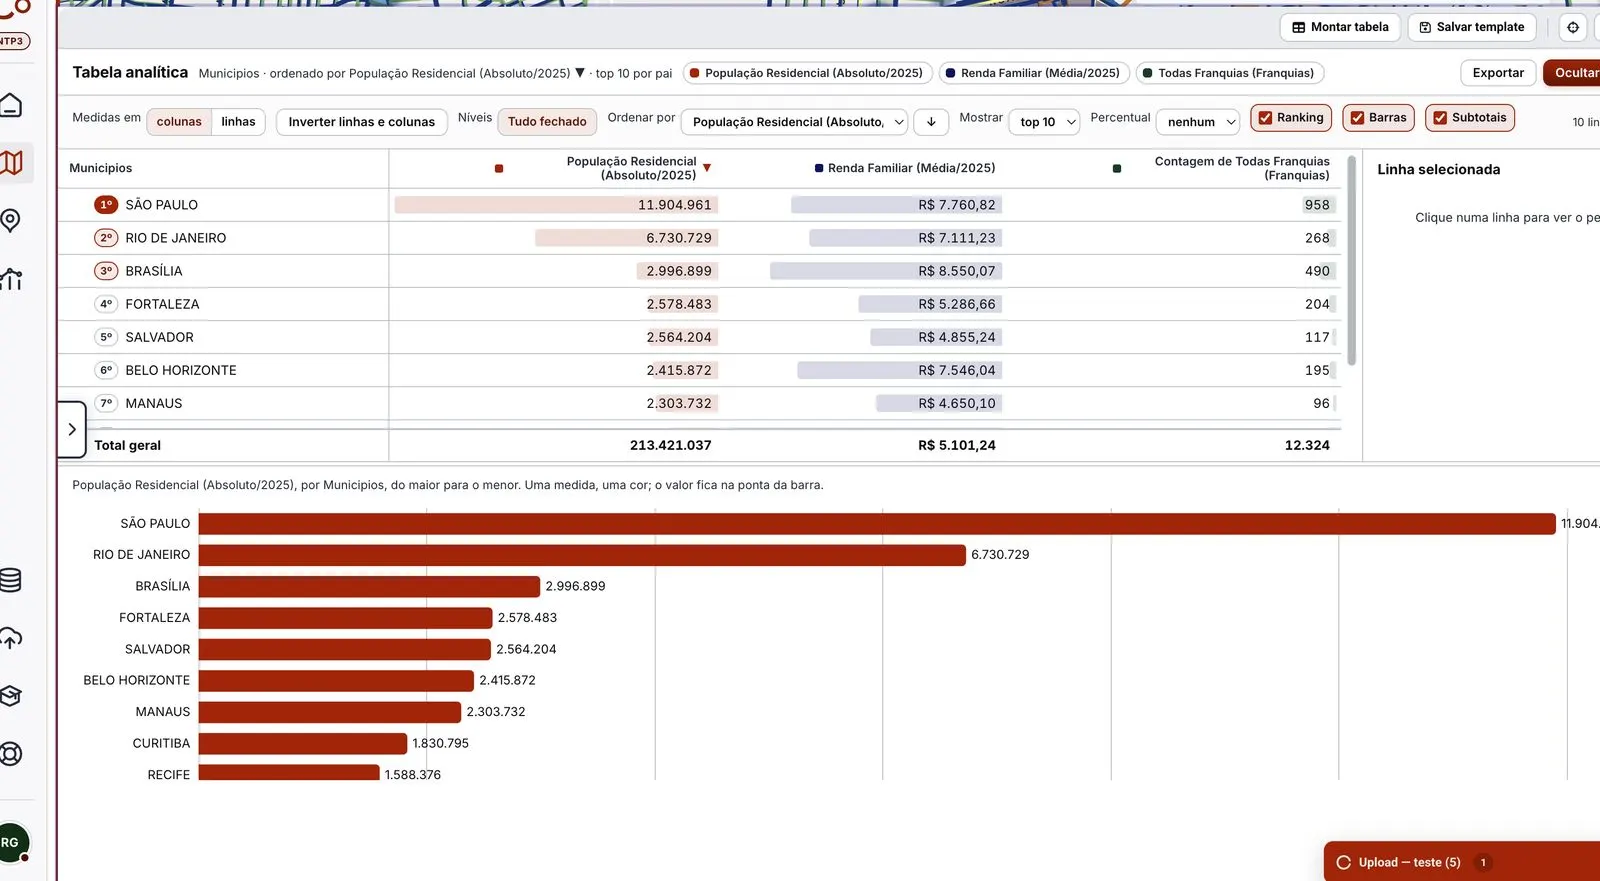Click Montar tabela button
This screenshot has width=1600, height=881.
point(1340,27)
